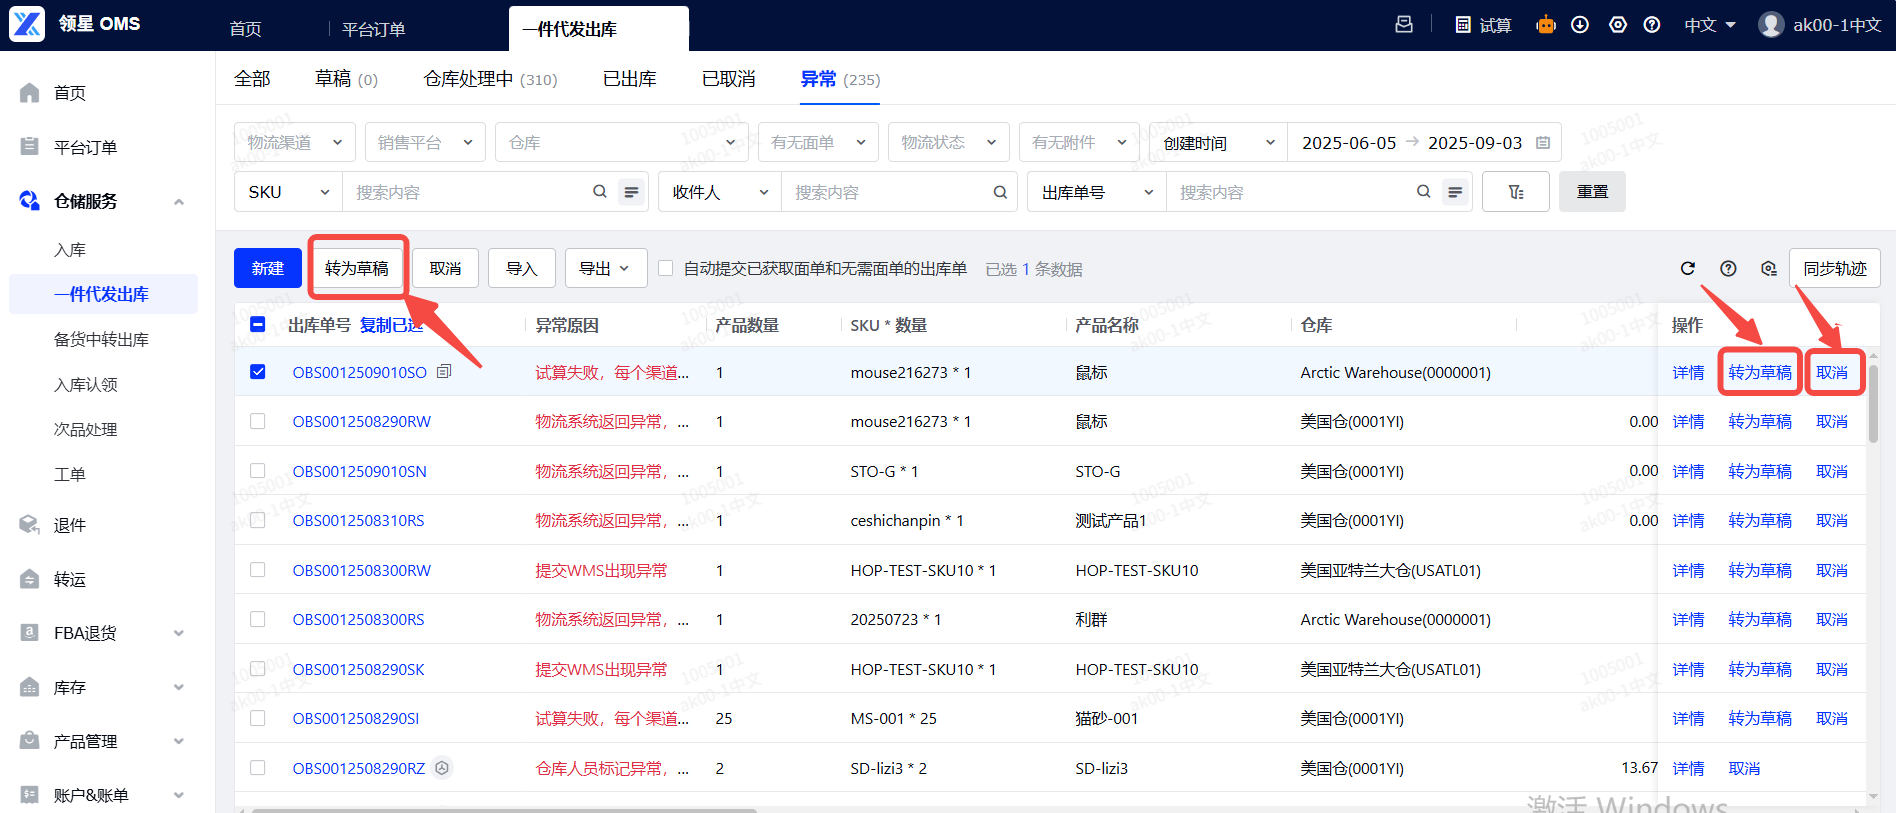Click the blue 新建 button
Viewport: 1896px width, 813px height.
[267, 268]
